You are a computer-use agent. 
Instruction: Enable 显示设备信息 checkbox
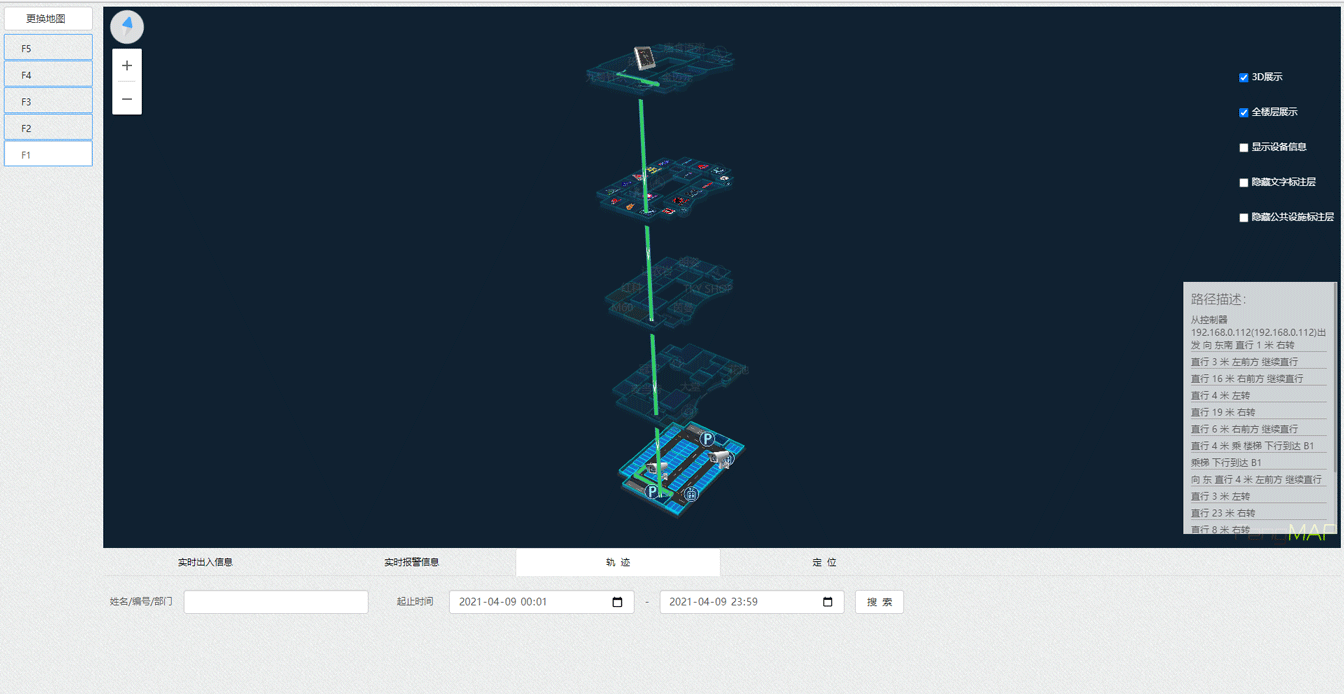[x=1243, y=147]
